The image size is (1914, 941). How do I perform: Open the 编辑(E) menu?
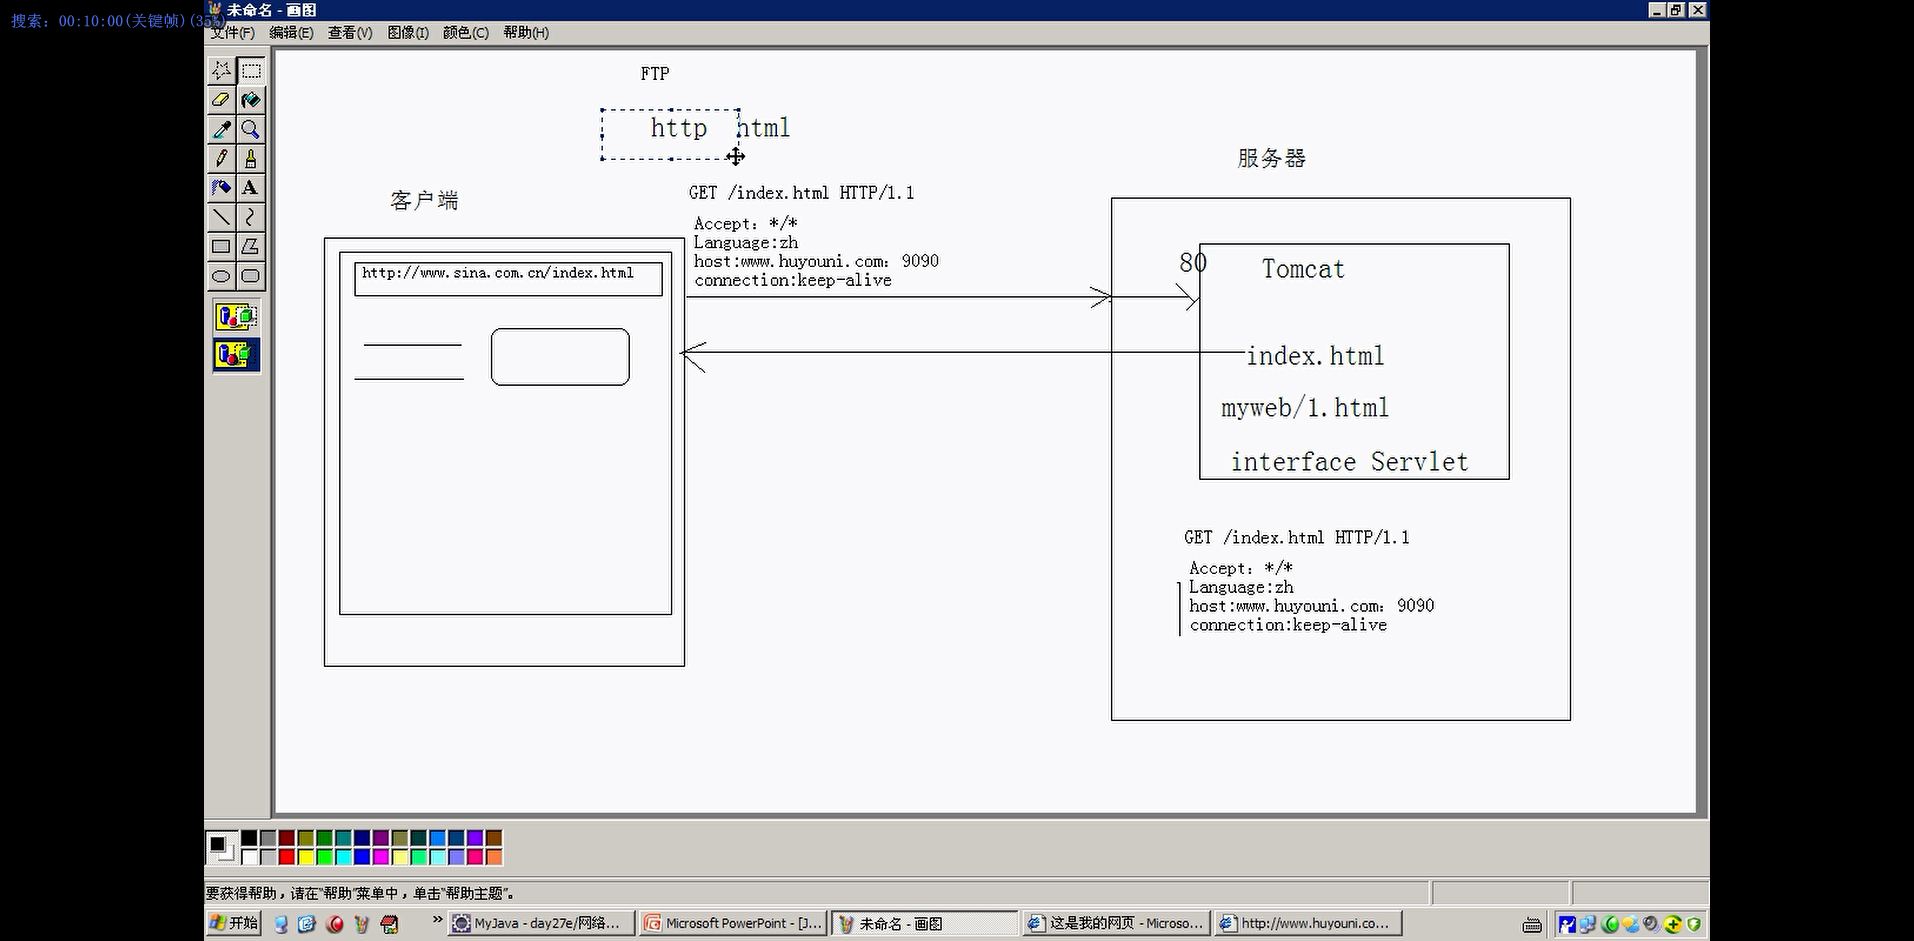tap(291, 33)
